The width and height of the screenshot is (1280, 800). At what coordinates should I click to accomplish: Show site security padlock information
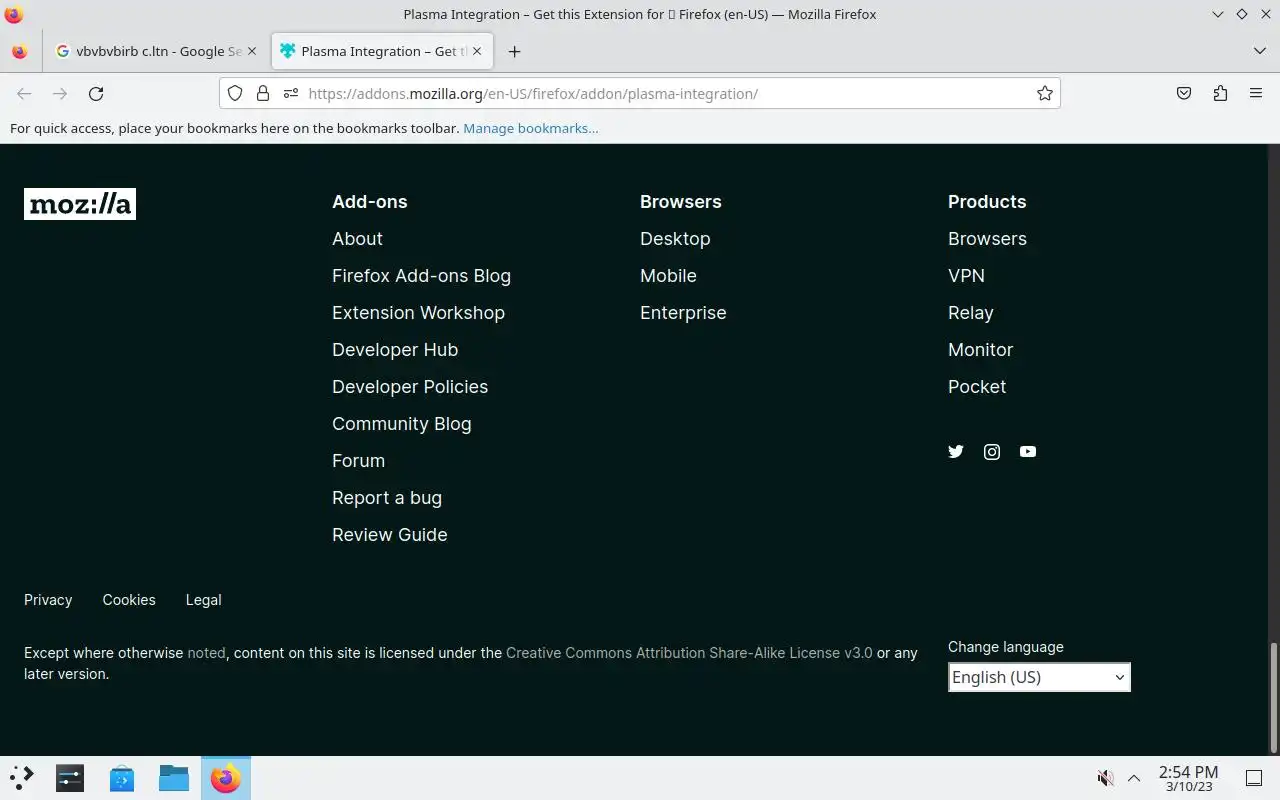point(263,93)
